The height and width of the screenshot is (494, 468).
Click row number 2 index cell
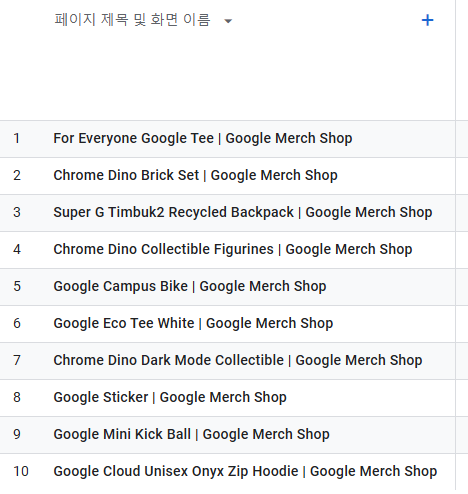(x=17, y=175)
